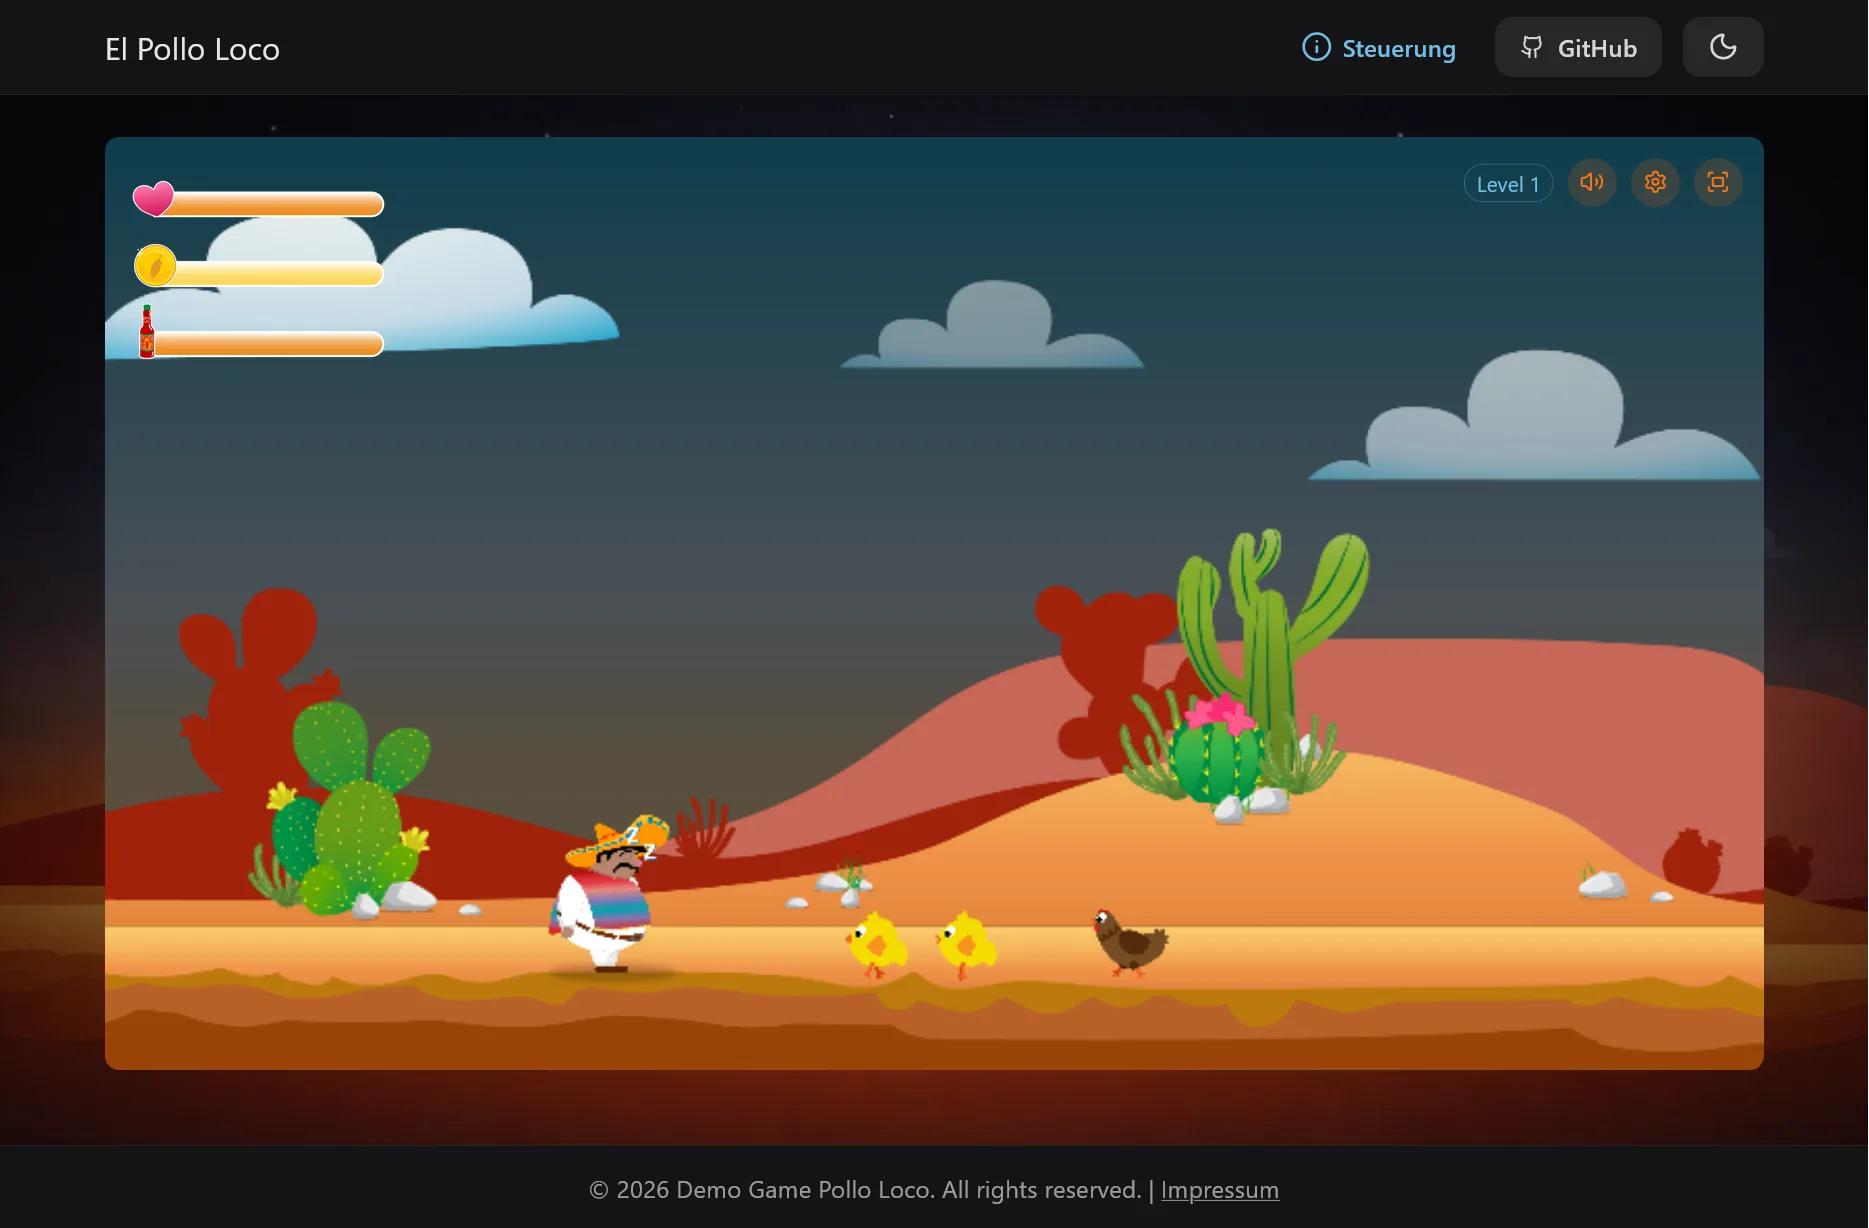Click the yellow chick nearest the brown chicken
This screenshot has width=1869, height=1228.
point(965,944)
